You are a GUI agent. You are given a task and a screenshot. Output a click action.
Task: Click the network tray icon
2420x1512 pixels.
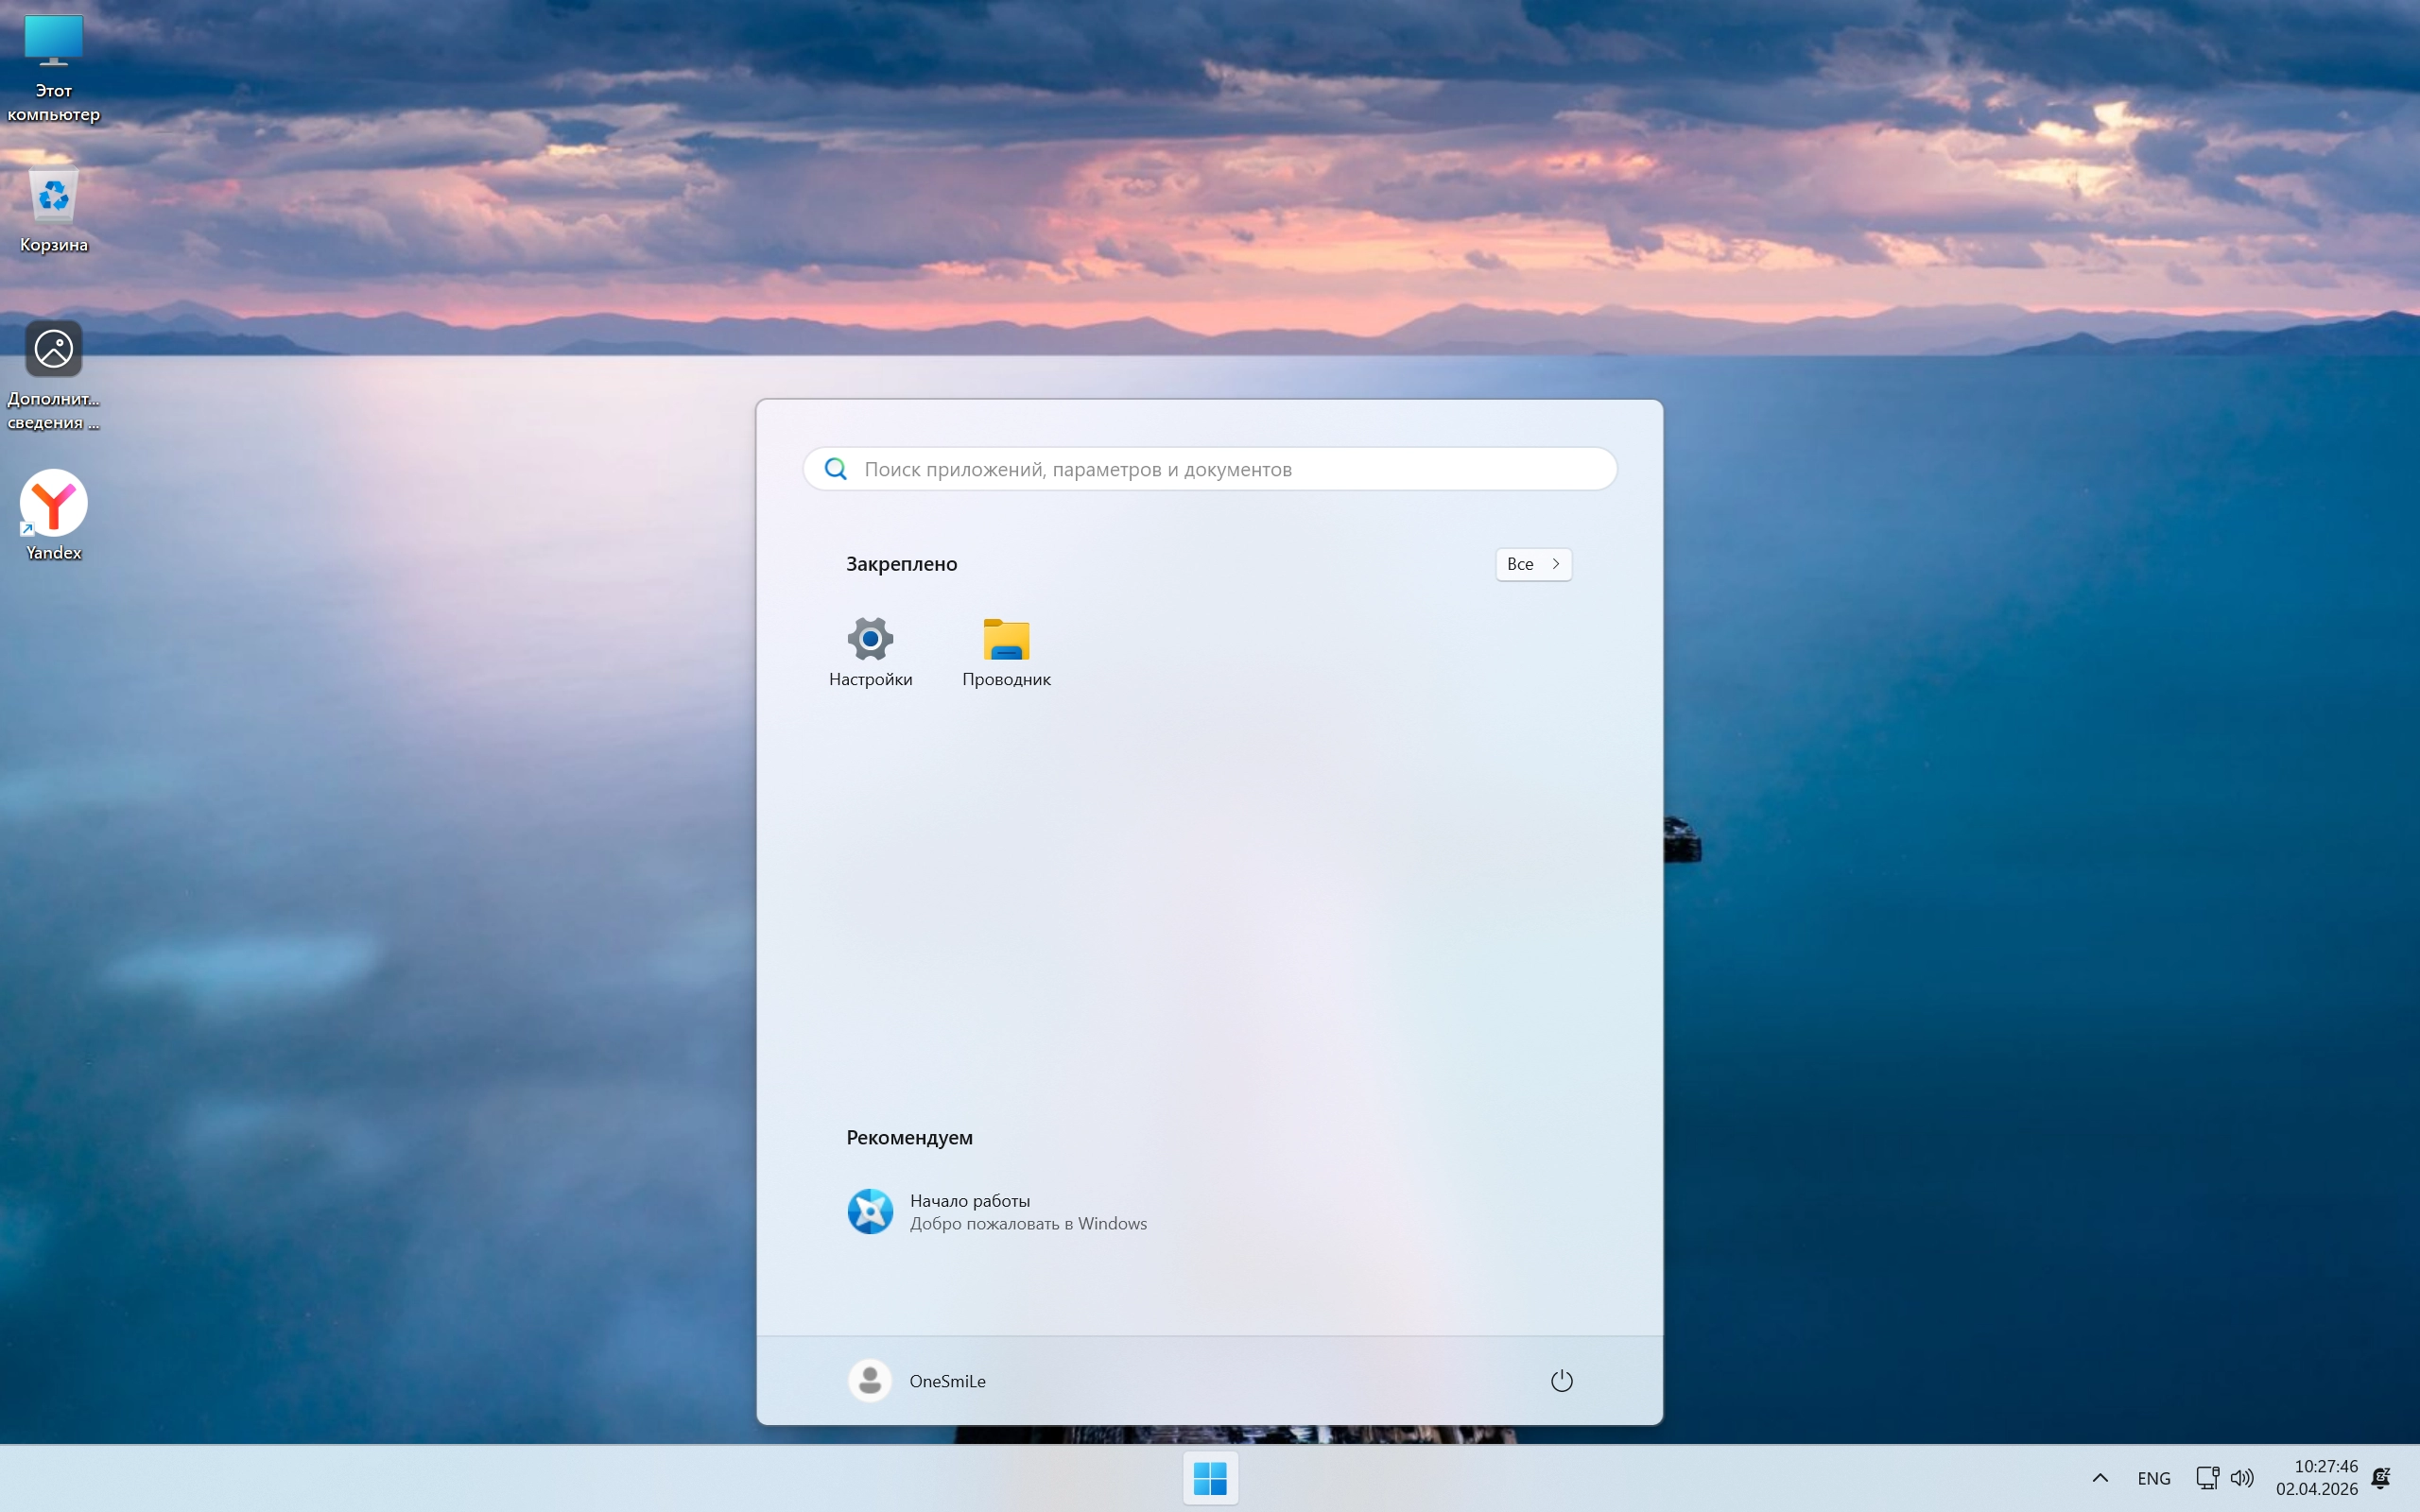2207,1478
